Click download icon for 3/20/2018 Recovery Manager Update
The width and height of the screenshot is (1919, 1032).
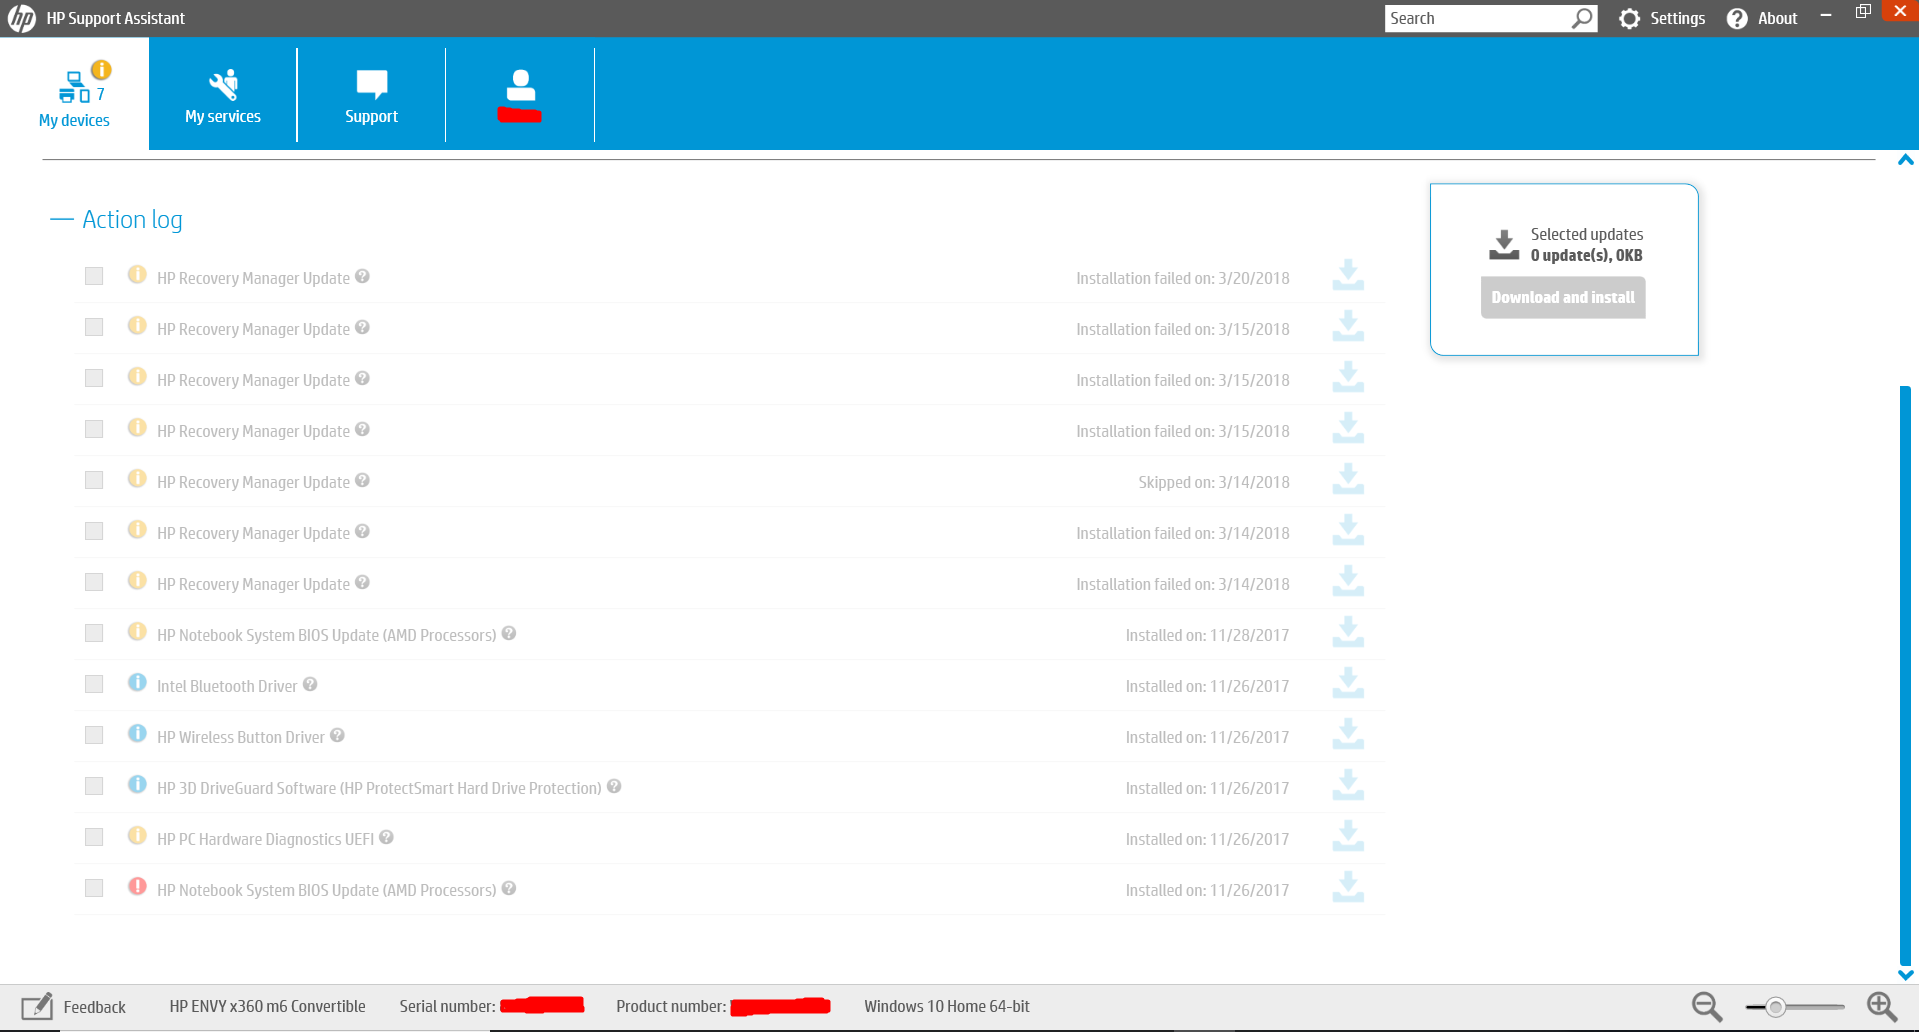[x=1348, y=275]
